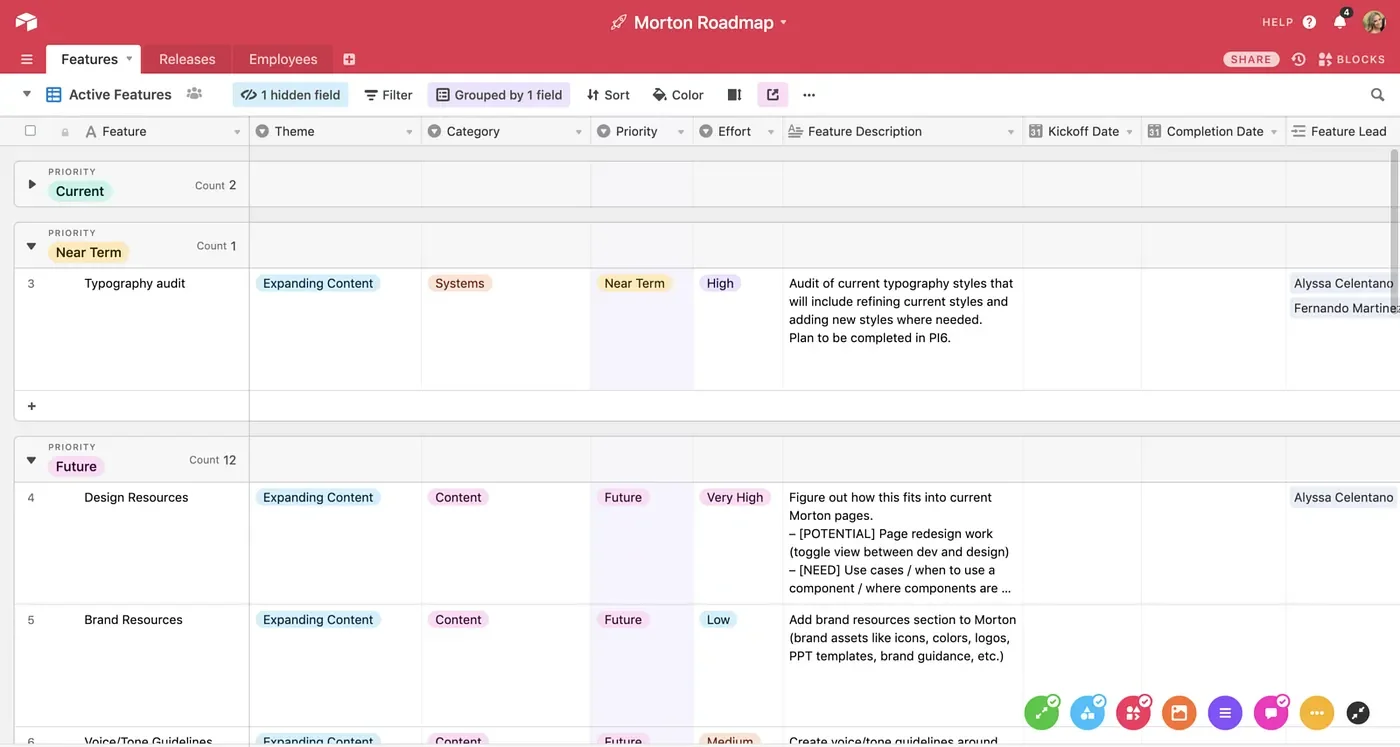This screenshot has height=747, width=1400.
Task: Click orange image gallery circle icon
Action: (1179, 713)
